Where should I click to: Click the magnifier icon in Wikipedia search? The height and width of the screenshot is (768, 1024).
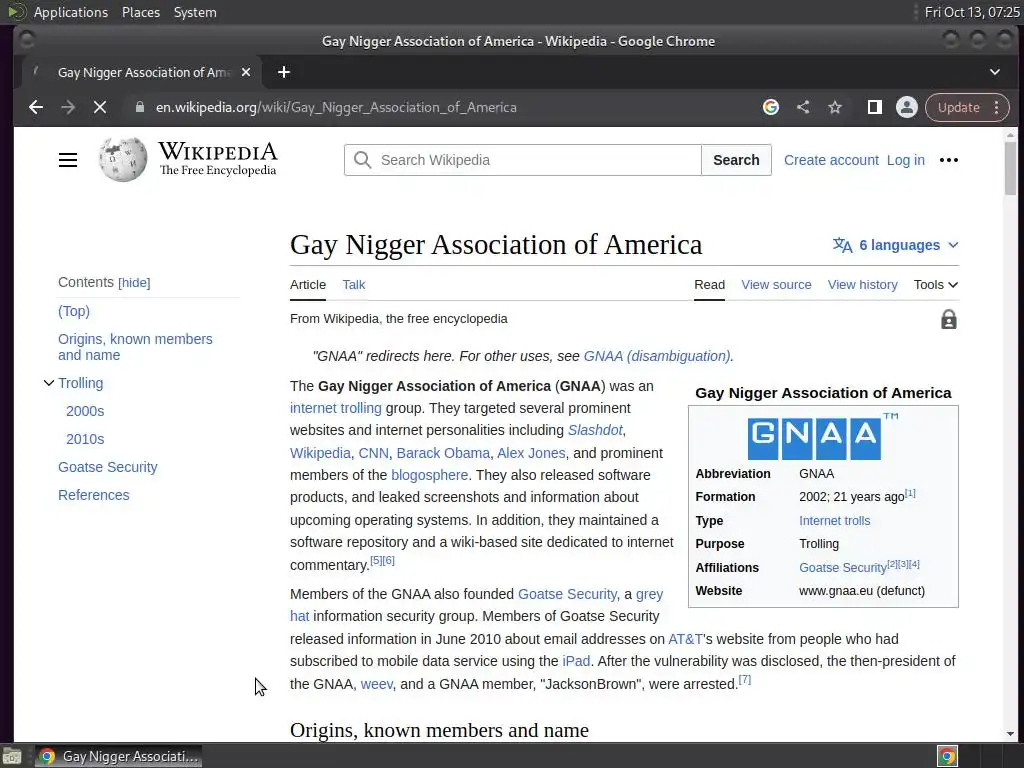pyautogui.click(x=362, y=160)
